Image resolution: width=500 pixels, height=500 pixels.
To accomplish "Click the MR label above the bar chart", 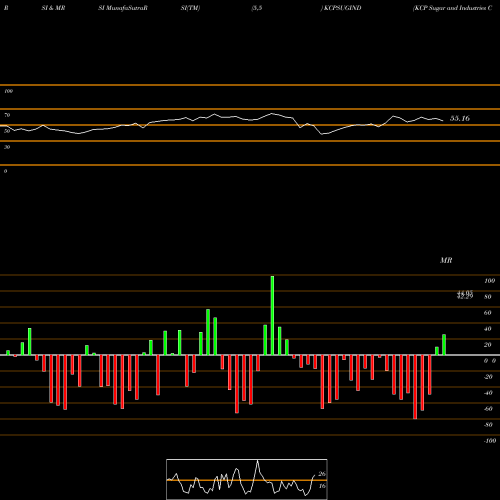I will [446, 260].
